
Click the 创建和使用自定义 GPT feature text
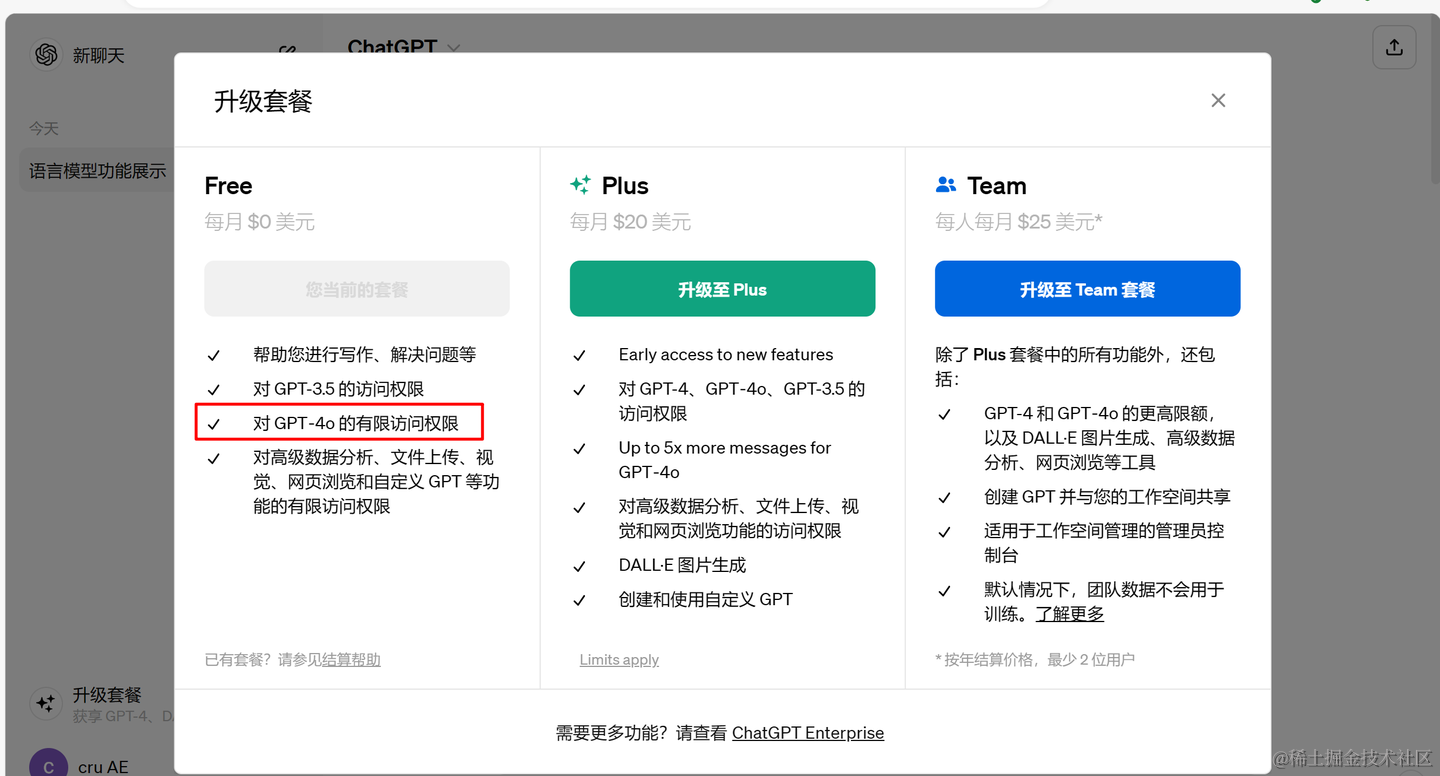click(x=706, y=599)
